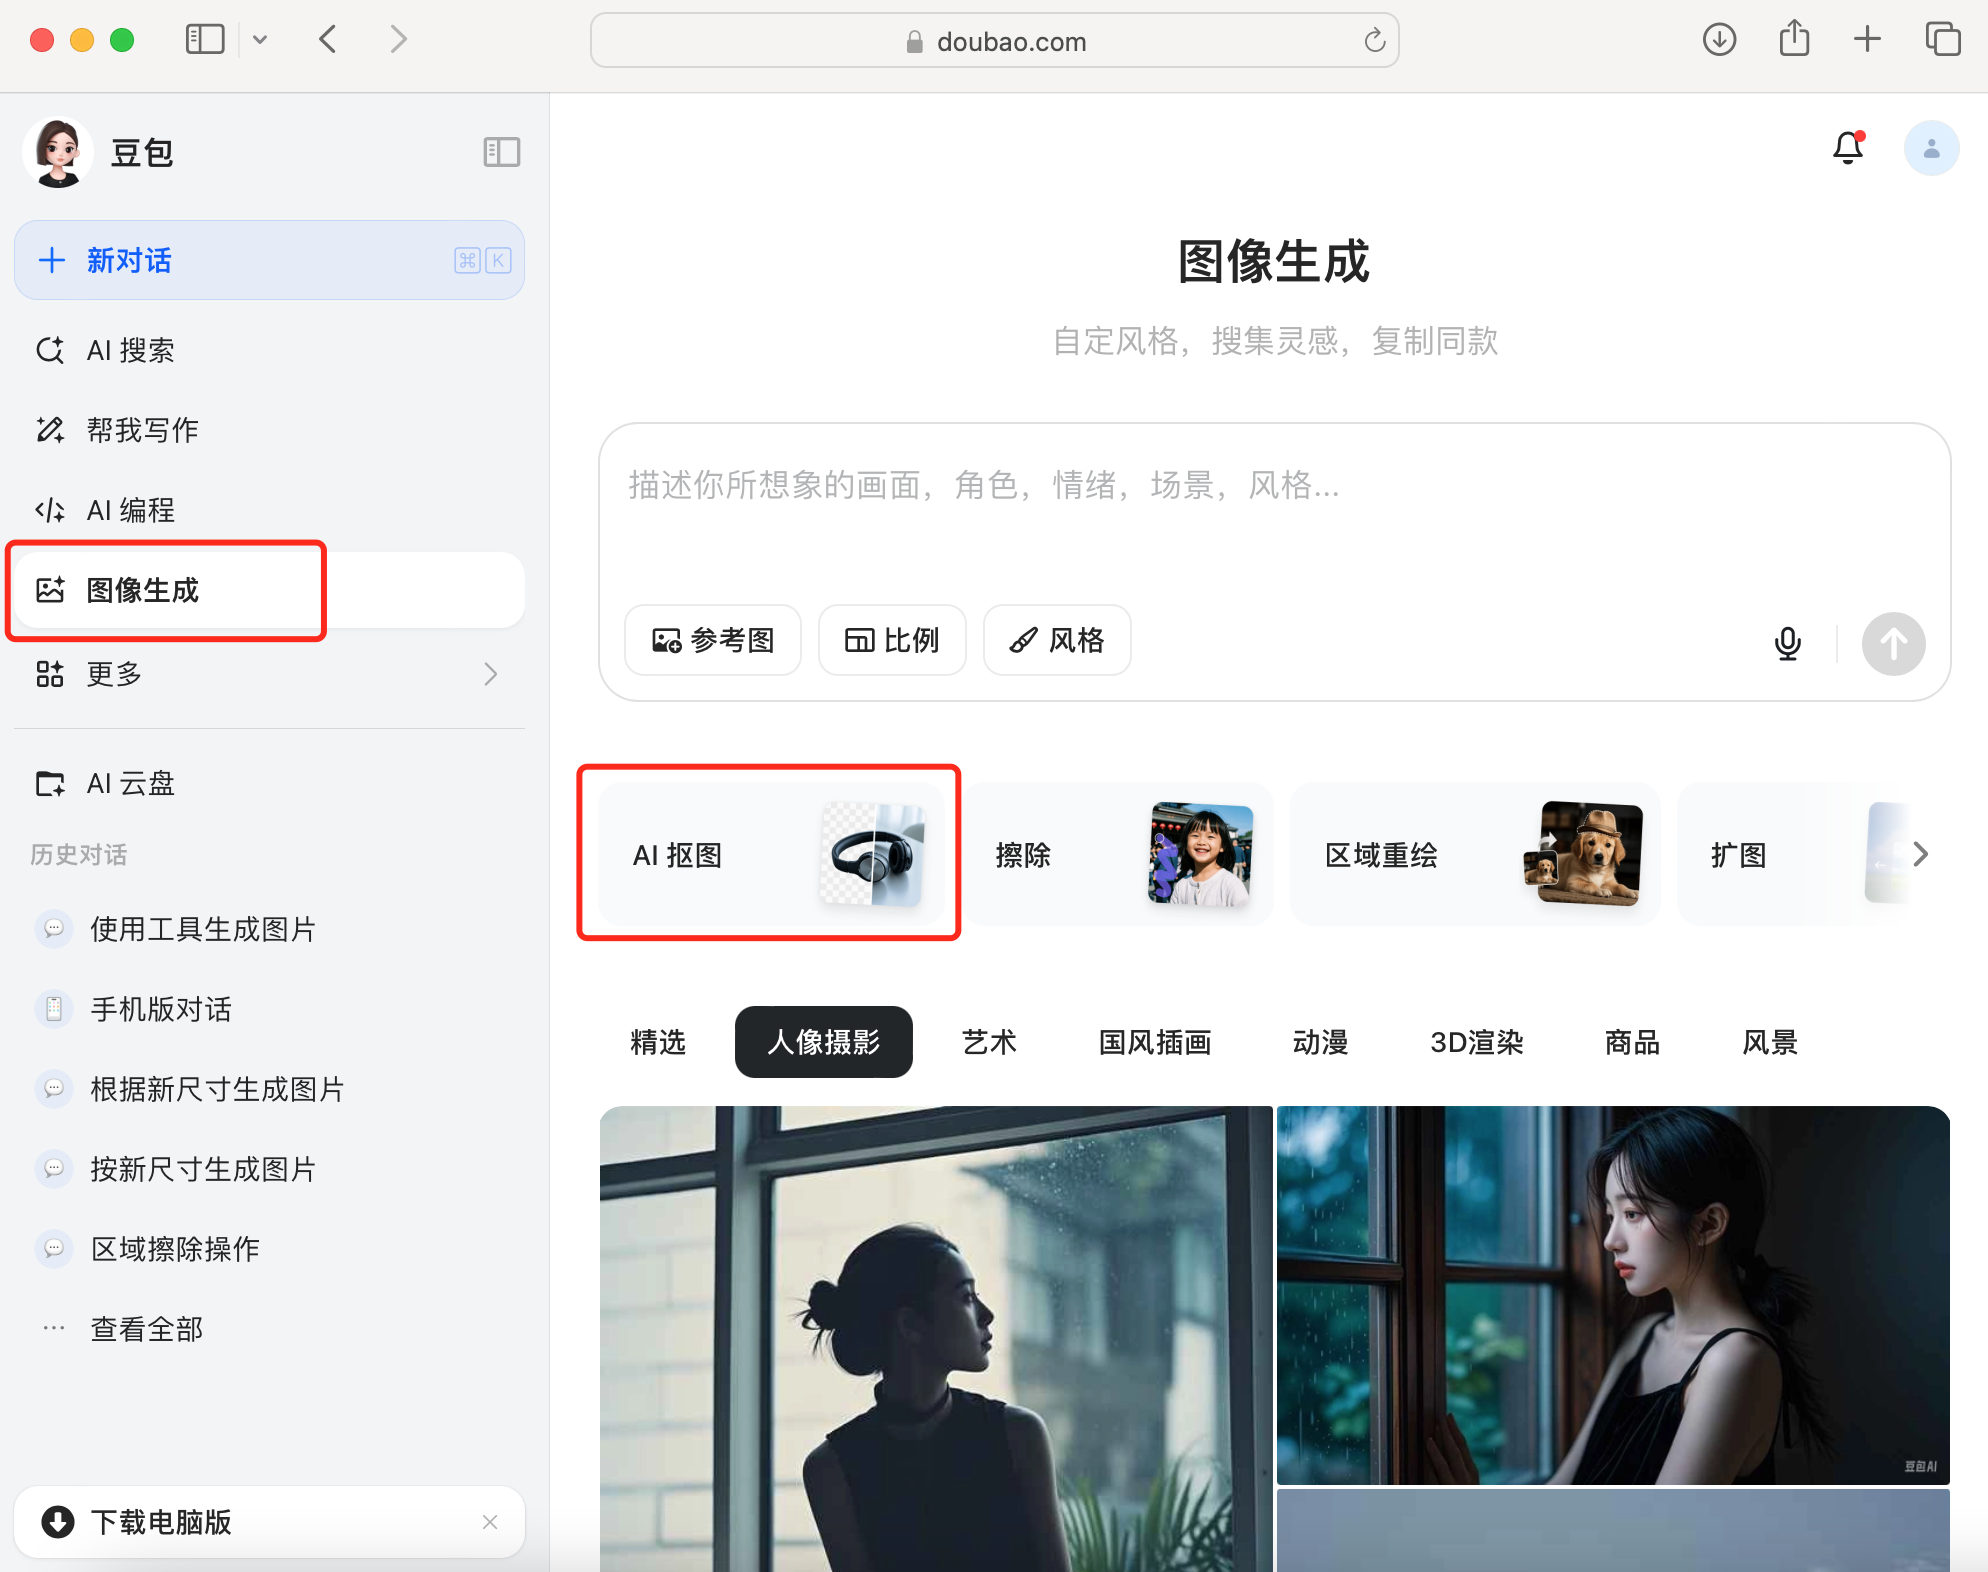
Task: Select 图像生成 in the sidebar
Action: 269,590
